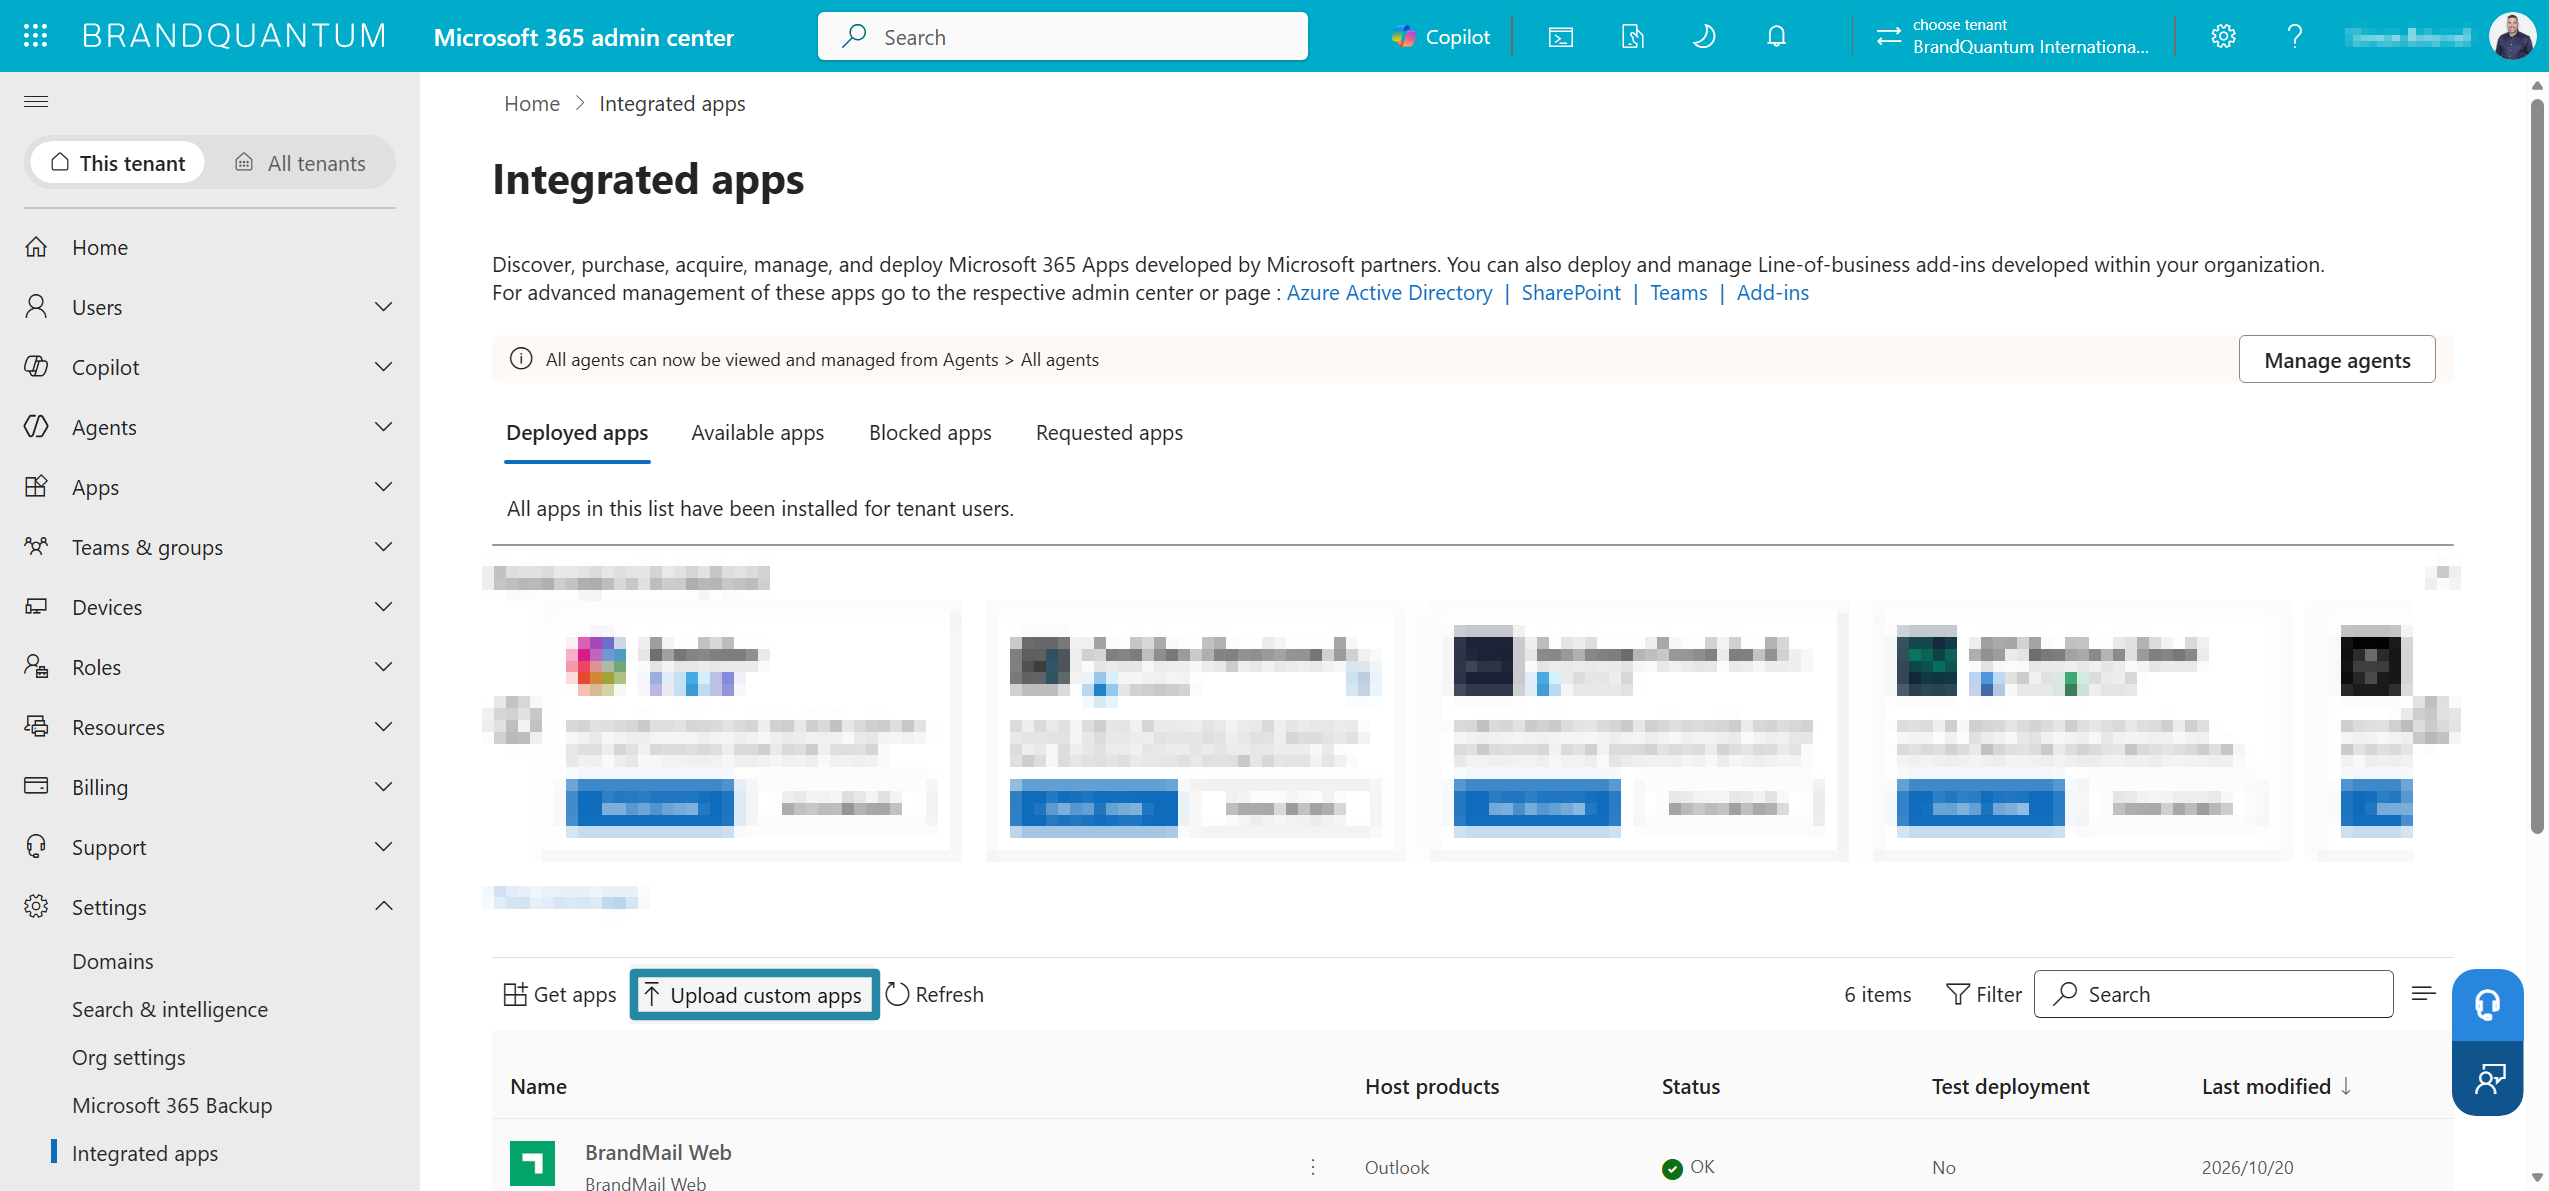Viewport: 2549px width, 1191px height.
Task: Open the Cloud Shell terminal icon
Action: [1561, 37]
